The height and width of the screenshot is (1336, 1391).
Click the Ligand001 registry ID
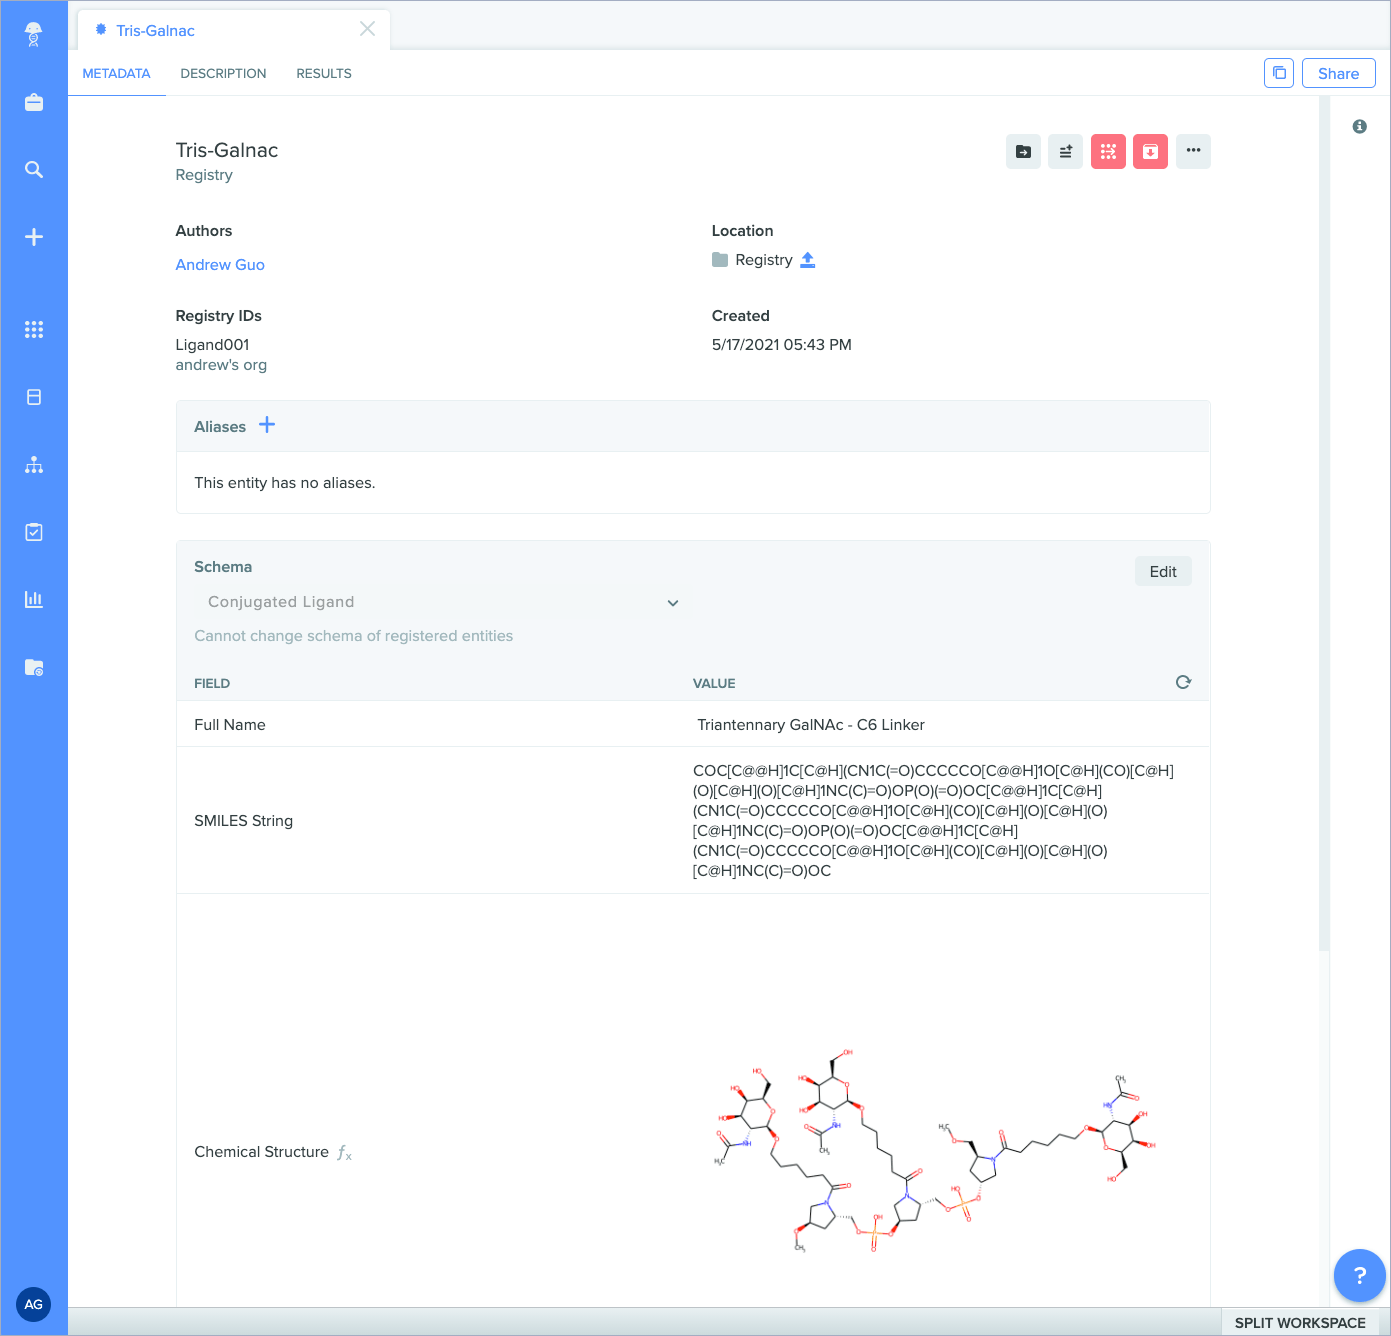click(x=212, y=345)
